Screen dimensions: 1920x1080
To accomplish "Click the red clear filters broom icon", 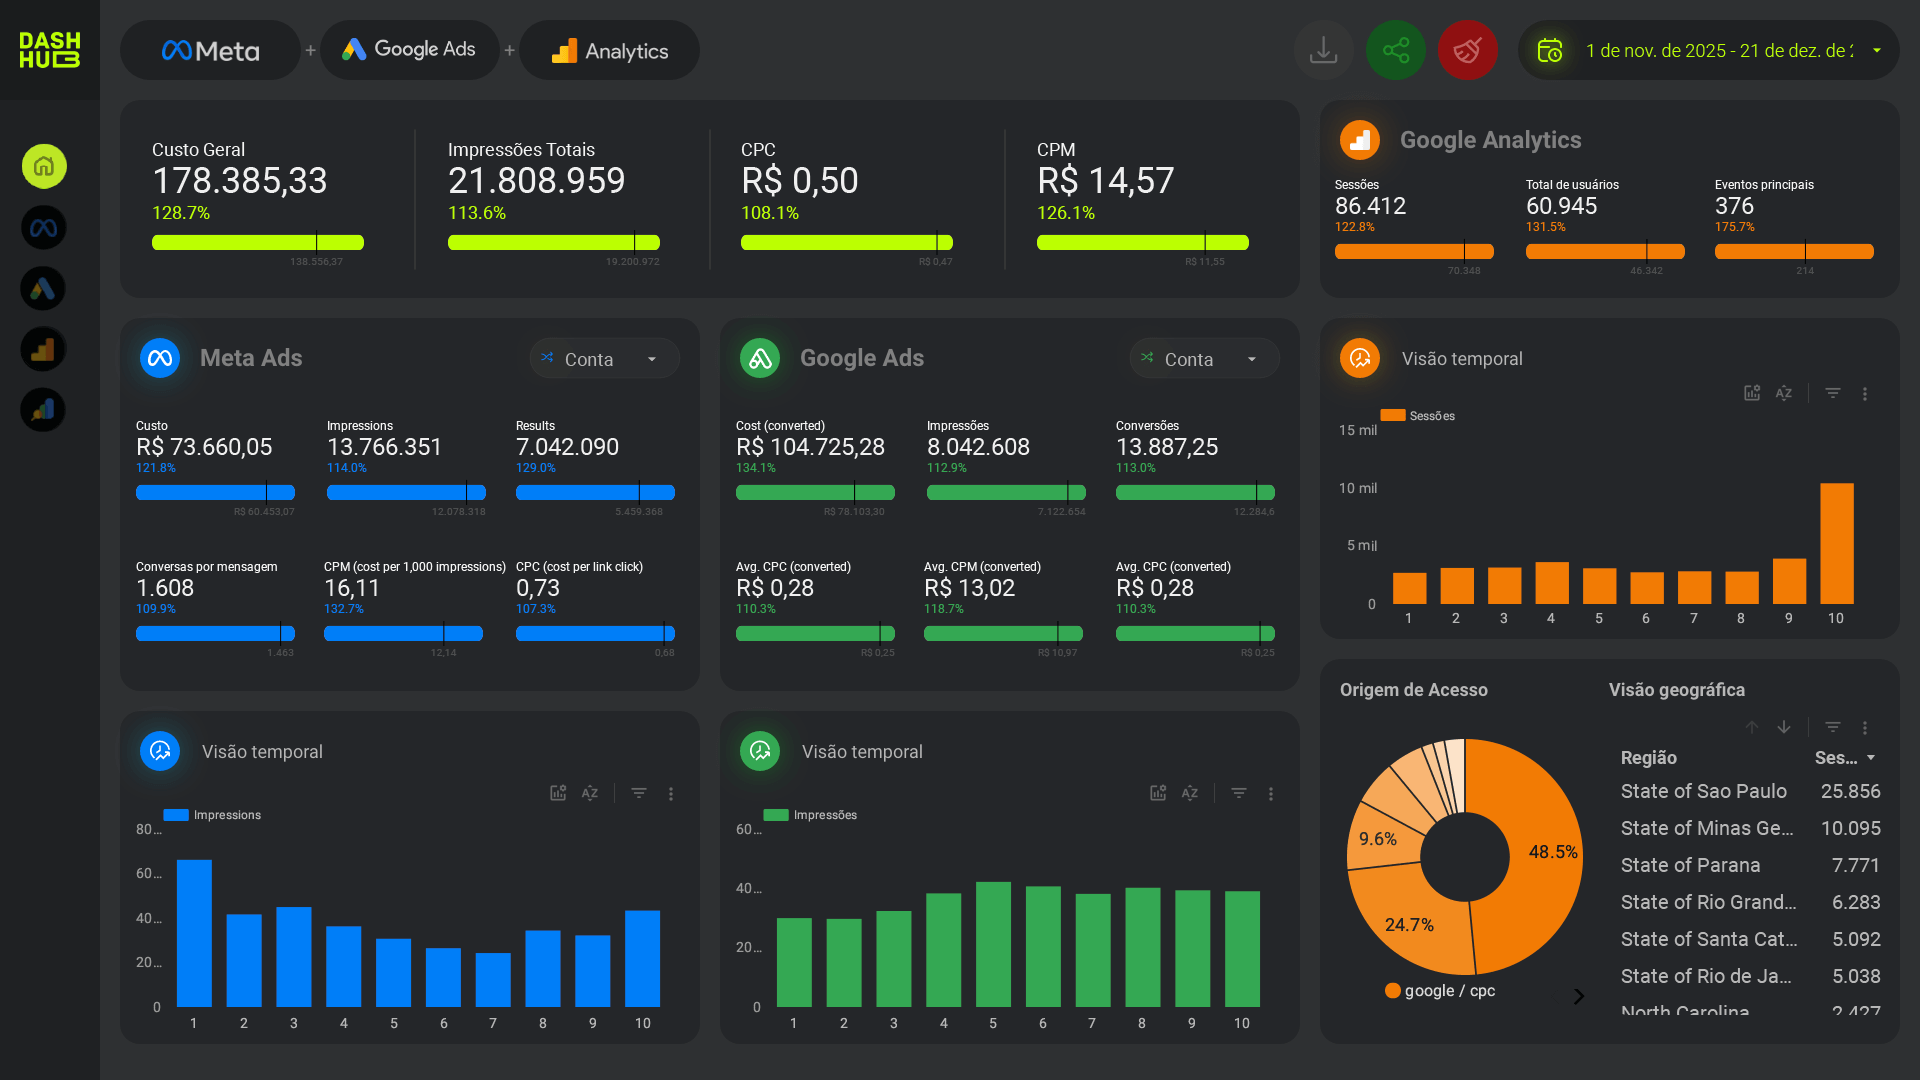I will (1467, 50).
